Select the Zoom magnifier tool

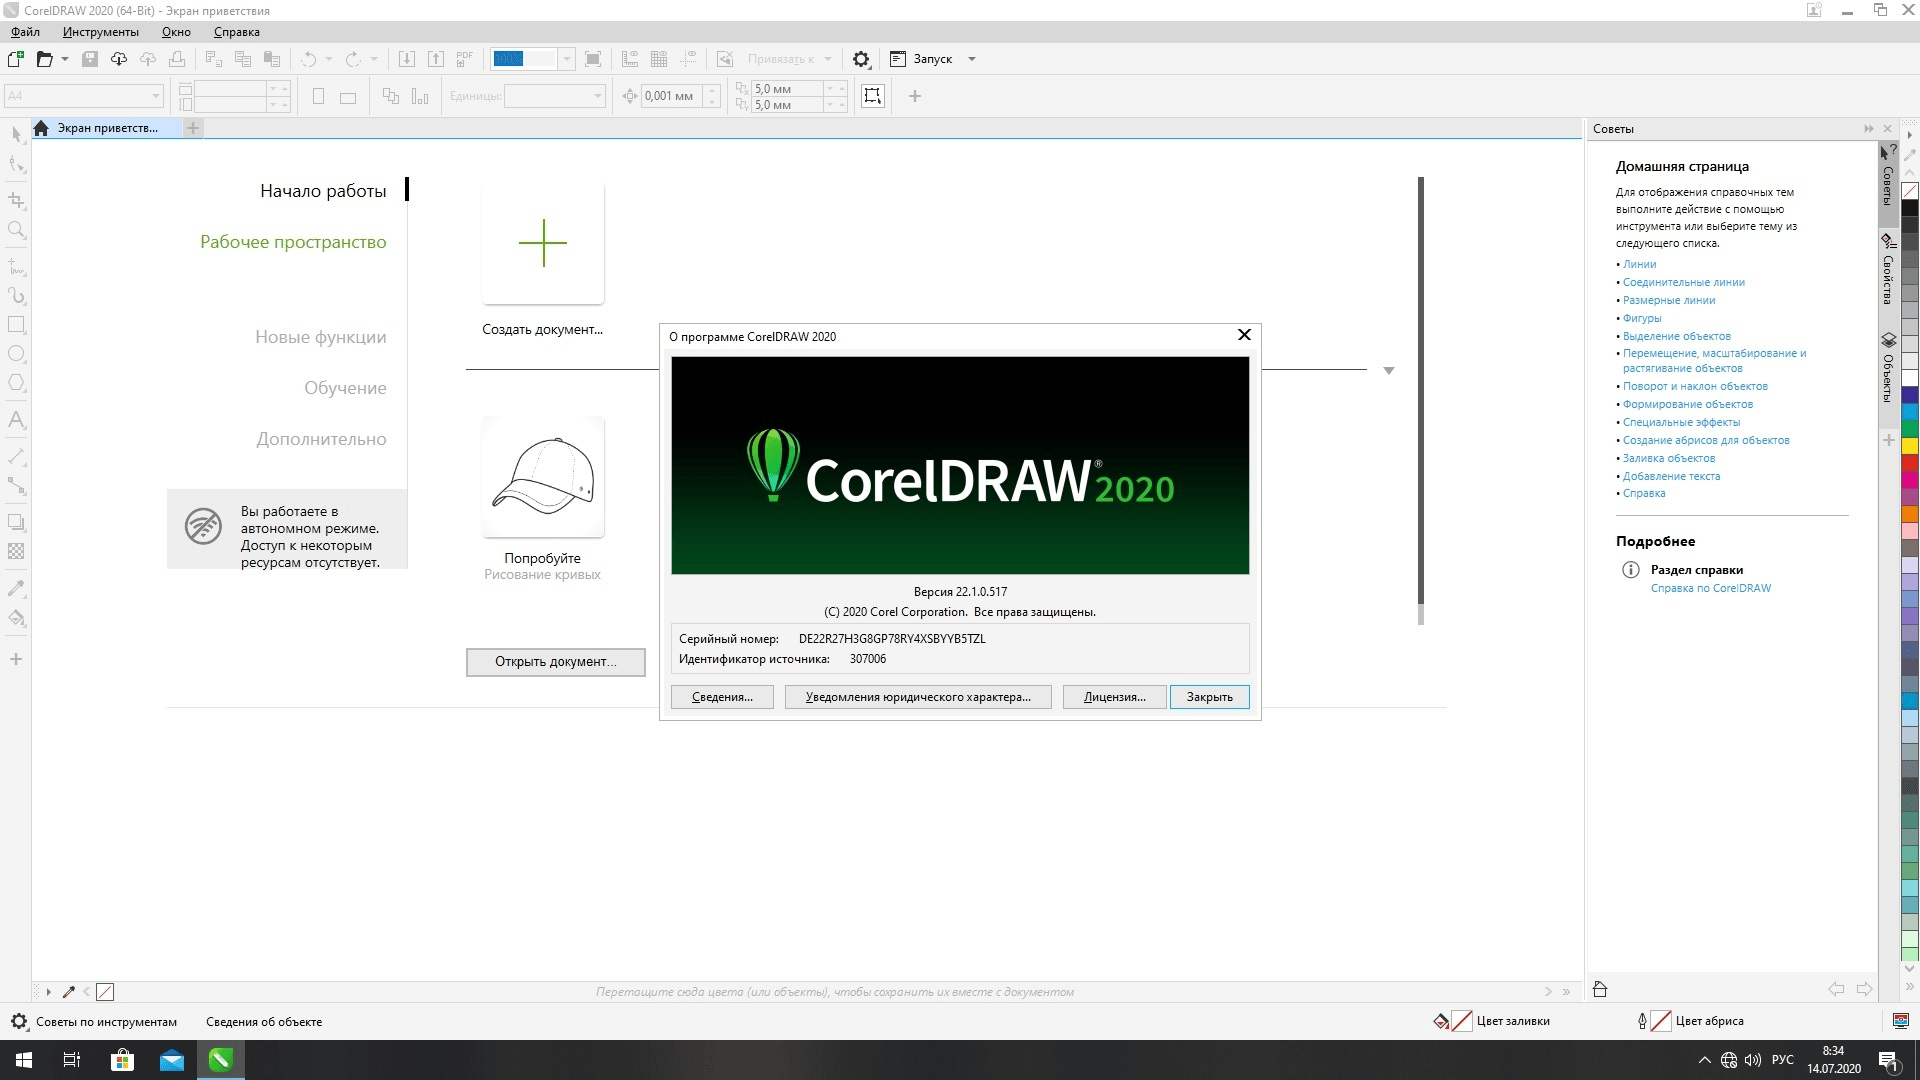tap(16, 230)
